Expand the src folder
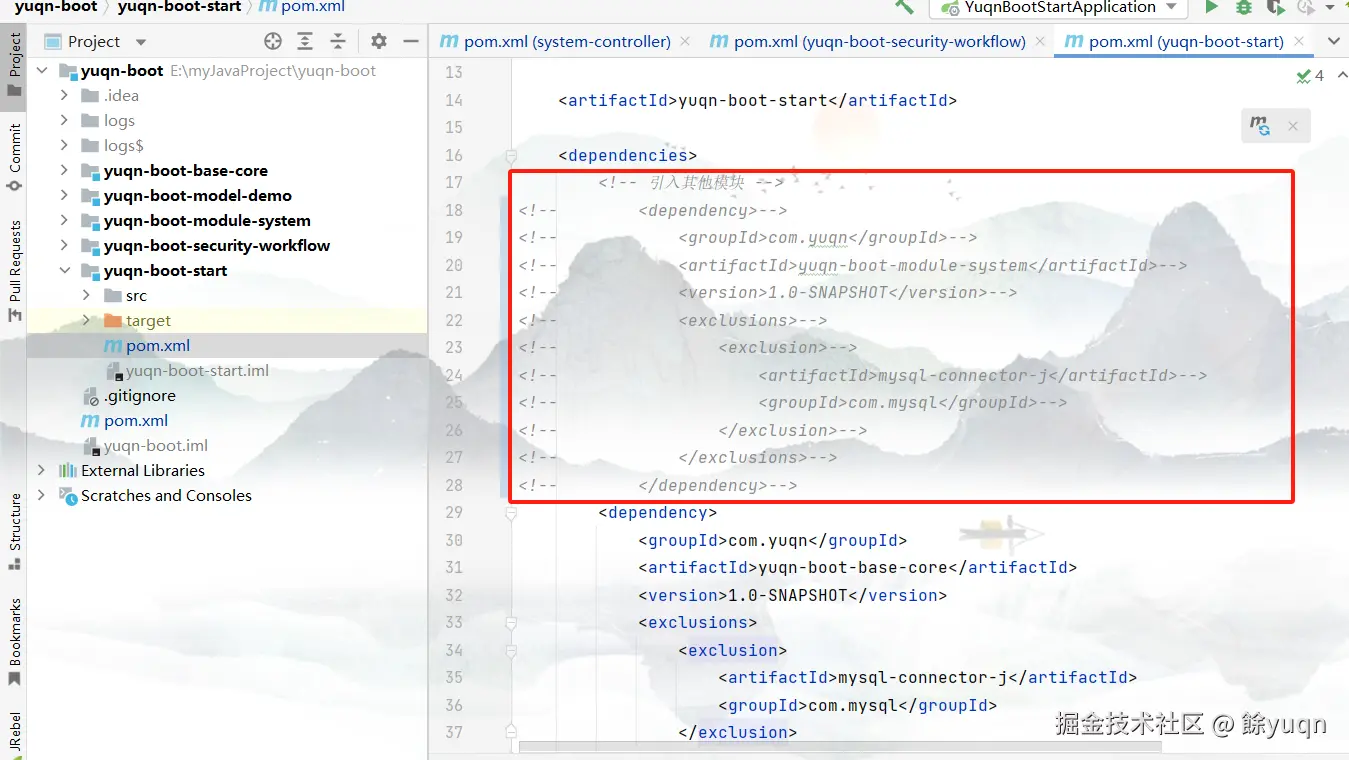The height and width of the screenshot is (760, 1349). click(x=86, y=296)
